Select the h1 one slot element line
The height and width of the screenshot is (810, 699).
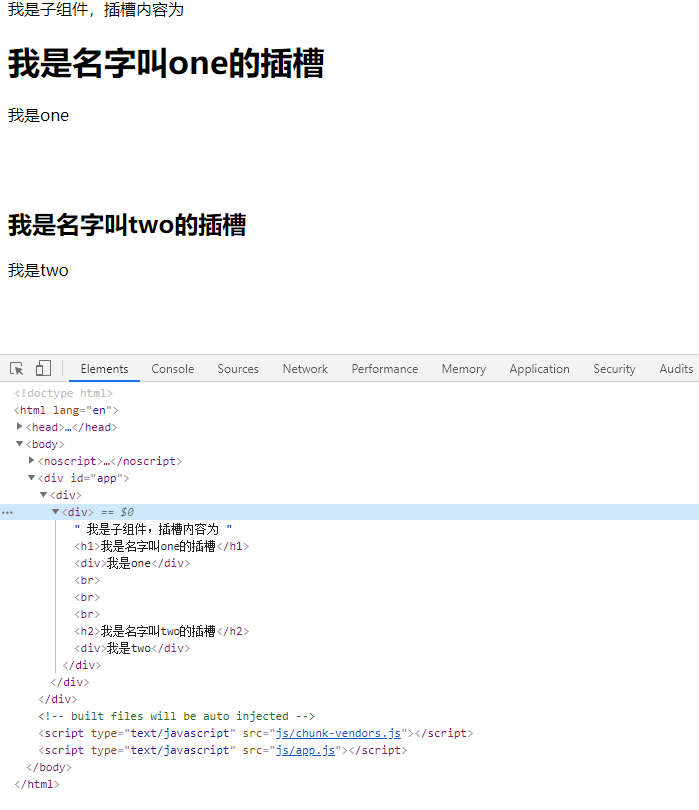point(162,546)
